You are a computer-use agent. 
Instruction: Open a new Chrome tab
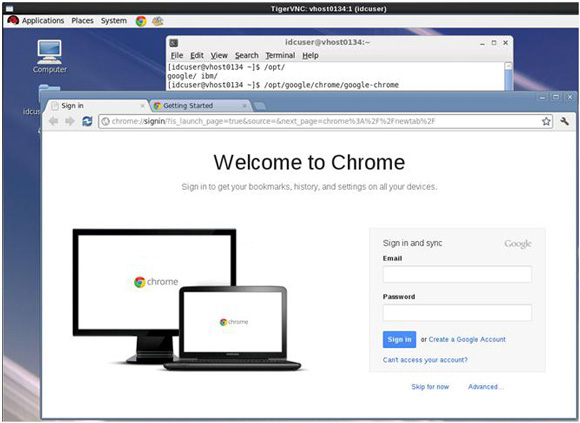click(x=260, y=106)
